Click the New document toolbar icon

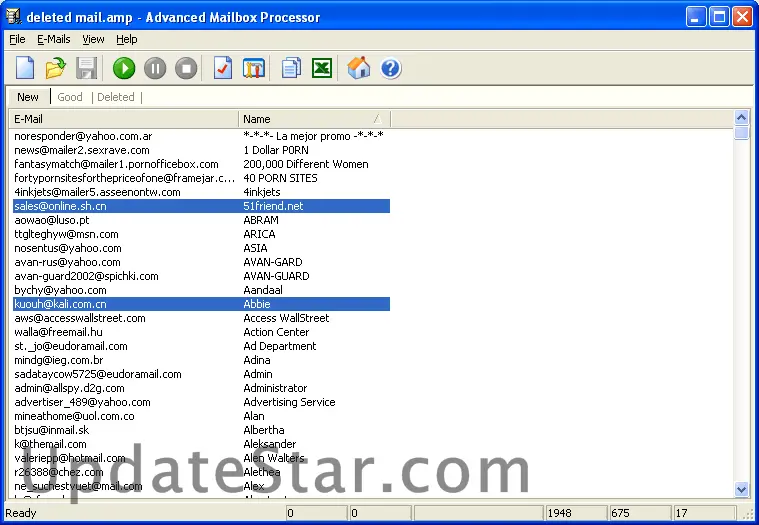tap(25, 68)
